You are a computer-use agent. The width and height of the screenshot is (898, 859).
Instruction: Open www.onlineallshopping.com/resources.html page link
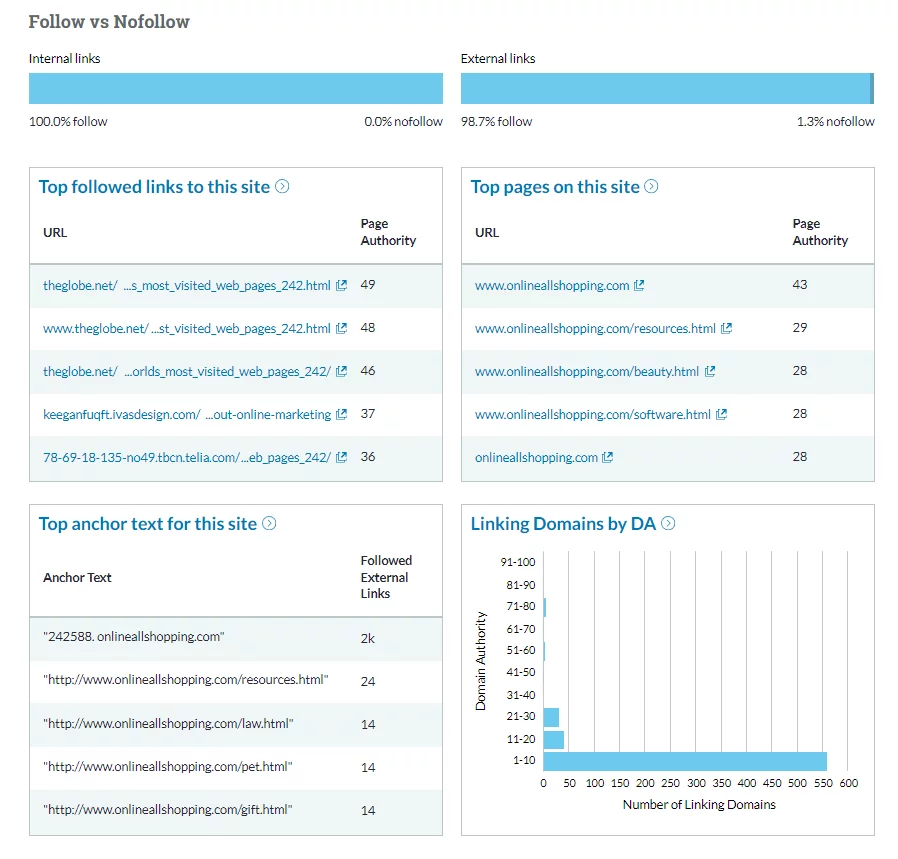pyautogui.click(x=595, y=328)
